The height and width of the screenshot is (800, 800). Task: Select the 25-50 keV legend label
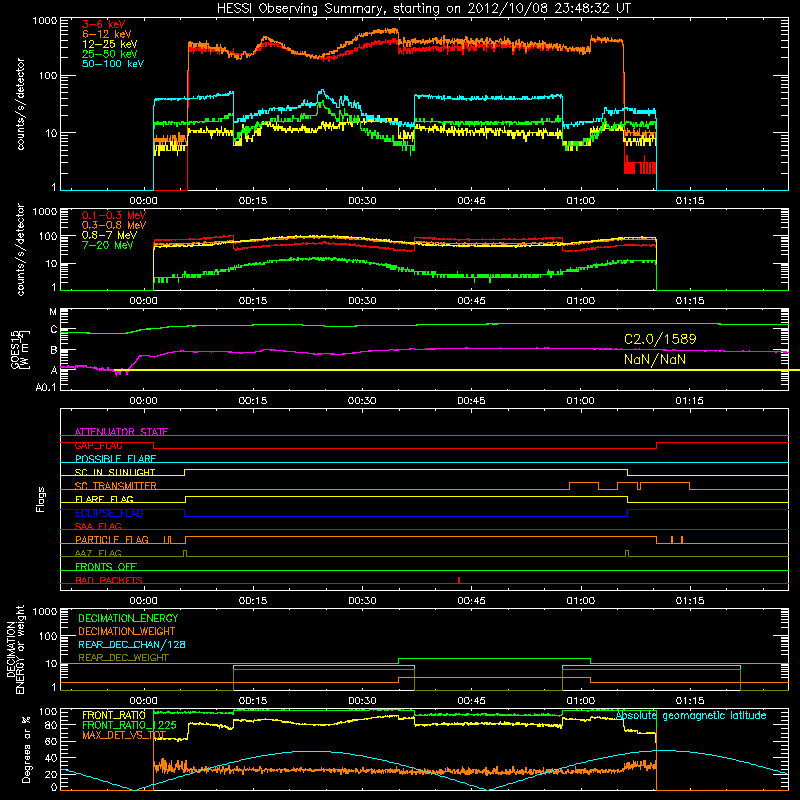[x=110, y=54]
